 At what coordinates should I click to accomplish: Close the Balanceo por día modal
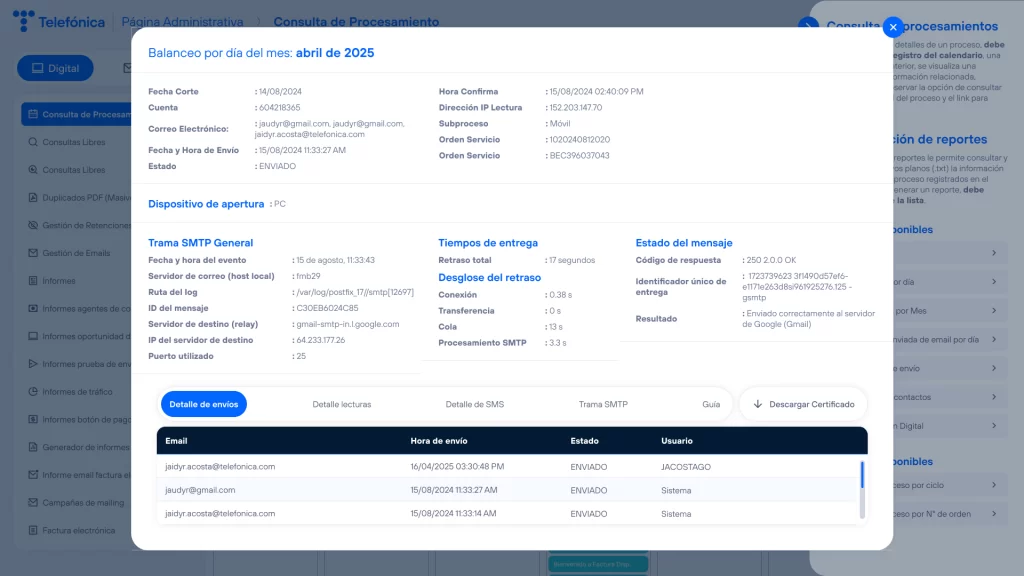[x=893, y=27]
